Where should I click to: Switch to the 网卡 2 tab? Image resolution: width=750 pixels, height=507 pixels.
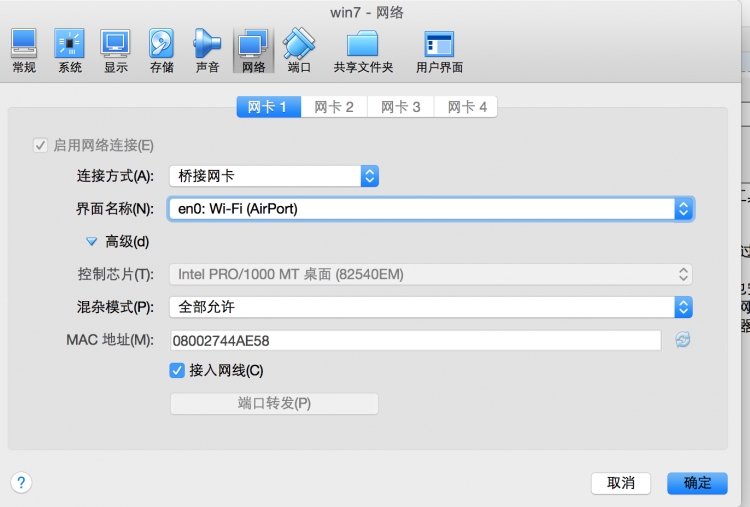[334, 107]
